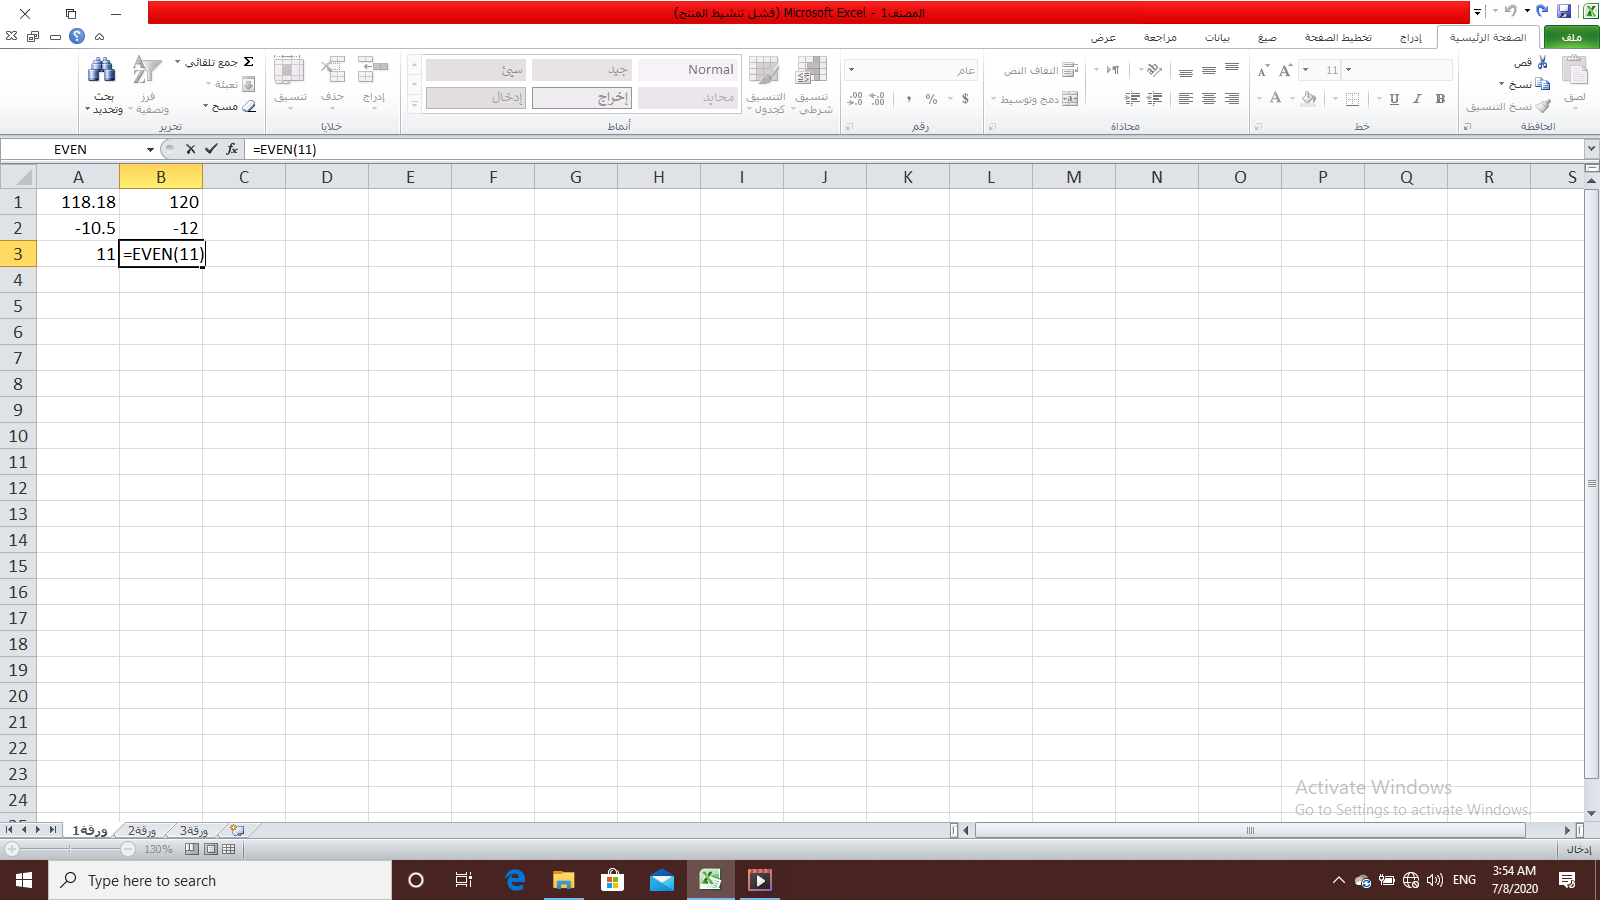Confirm formula with Enter checkmark icon
1600x900 pixels.
point(211,149)
